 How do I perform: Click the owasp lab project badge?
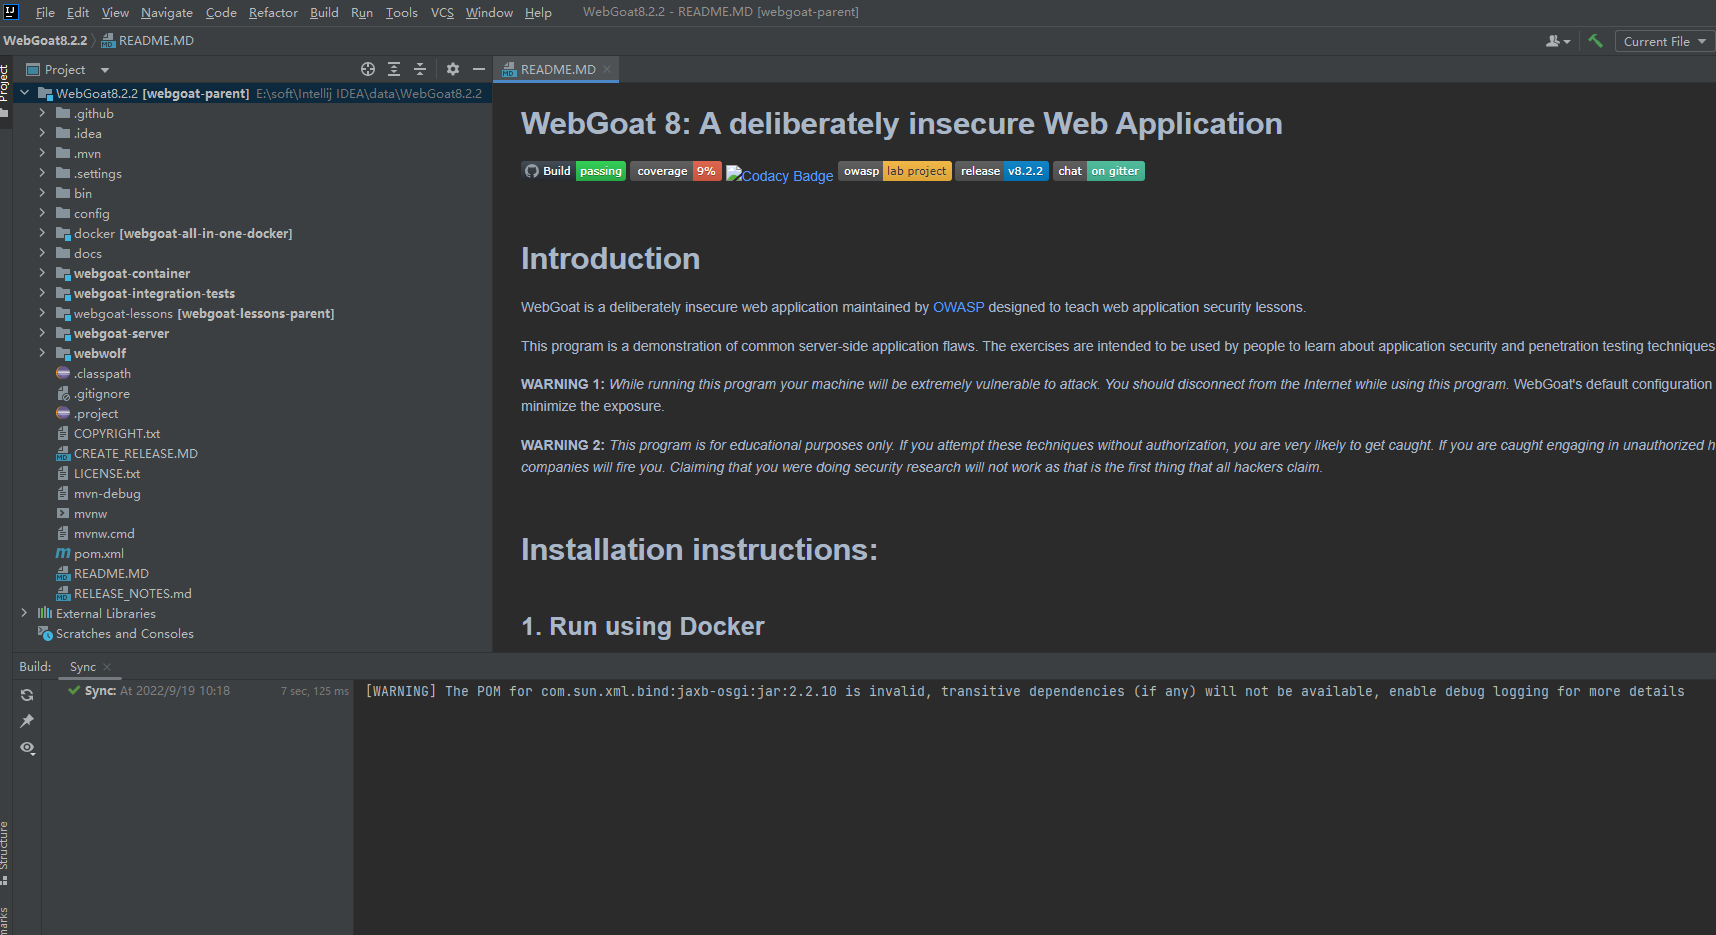[x=895, y=171]
